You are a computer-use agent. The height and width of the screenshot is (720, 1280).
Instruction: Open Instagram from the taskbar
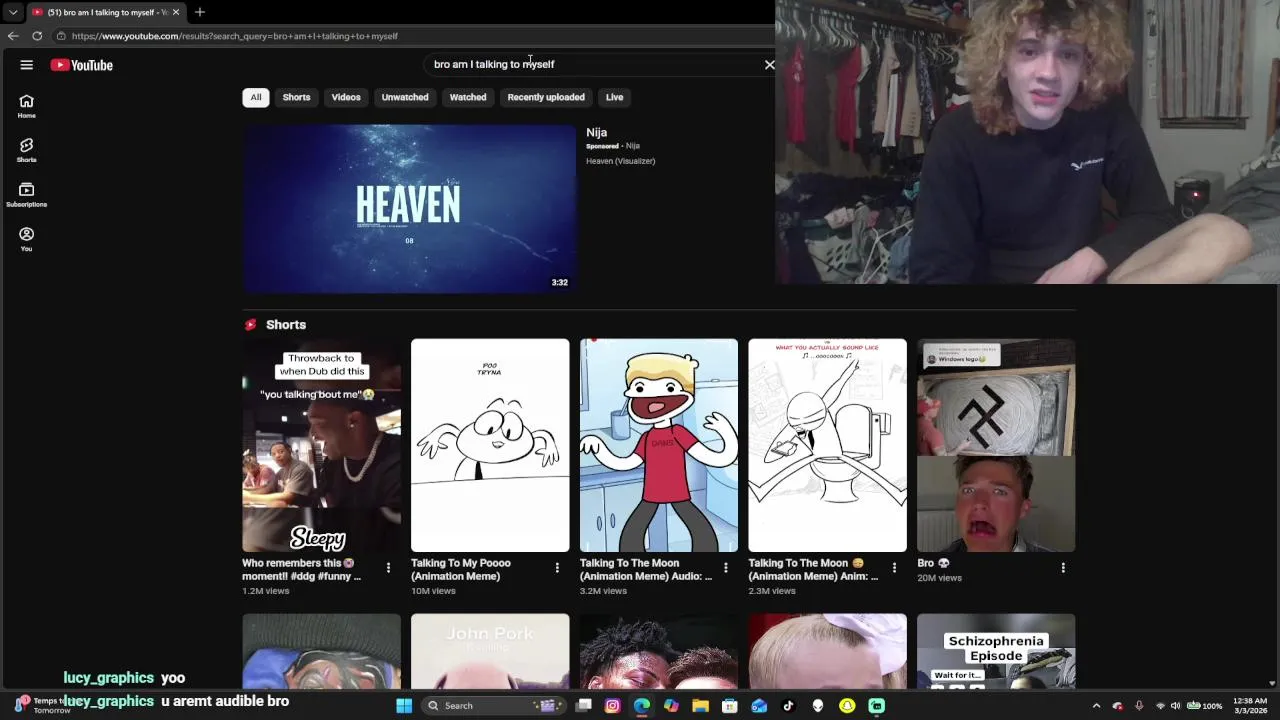click(613, 706)
